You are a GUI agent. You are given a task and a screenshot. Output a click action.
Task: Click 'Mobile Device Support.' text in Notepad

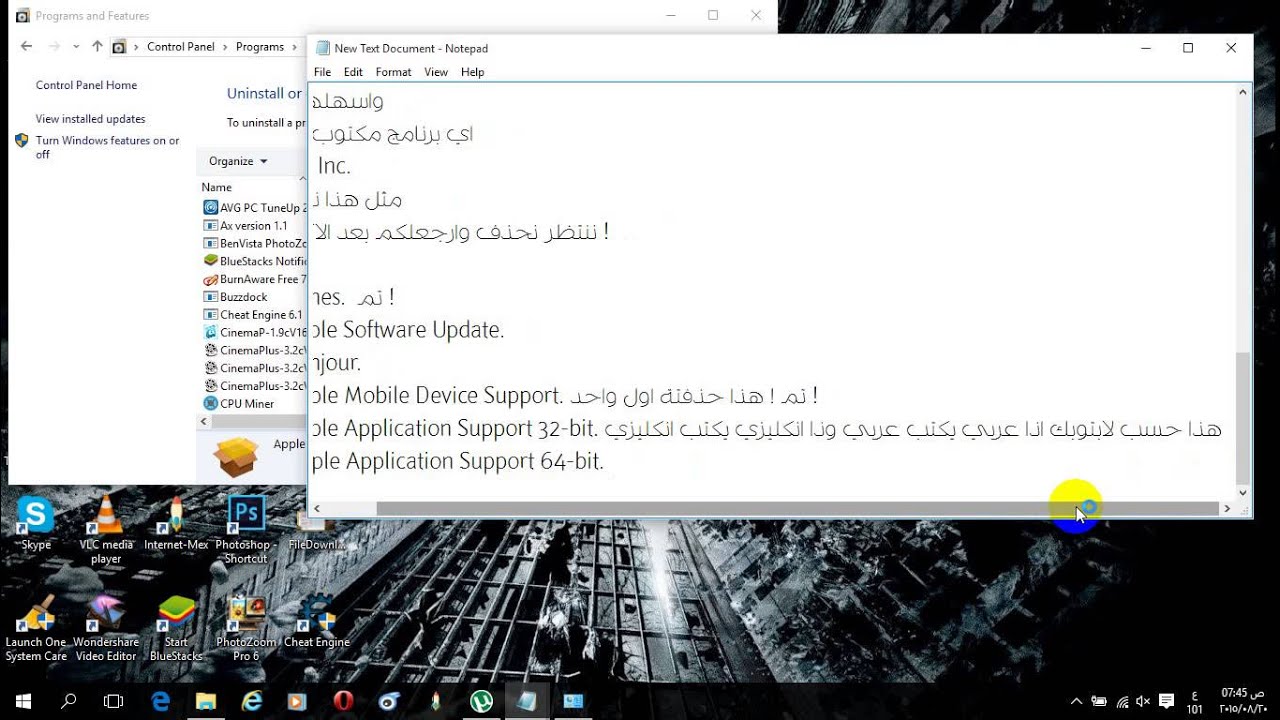coord(454,396)
